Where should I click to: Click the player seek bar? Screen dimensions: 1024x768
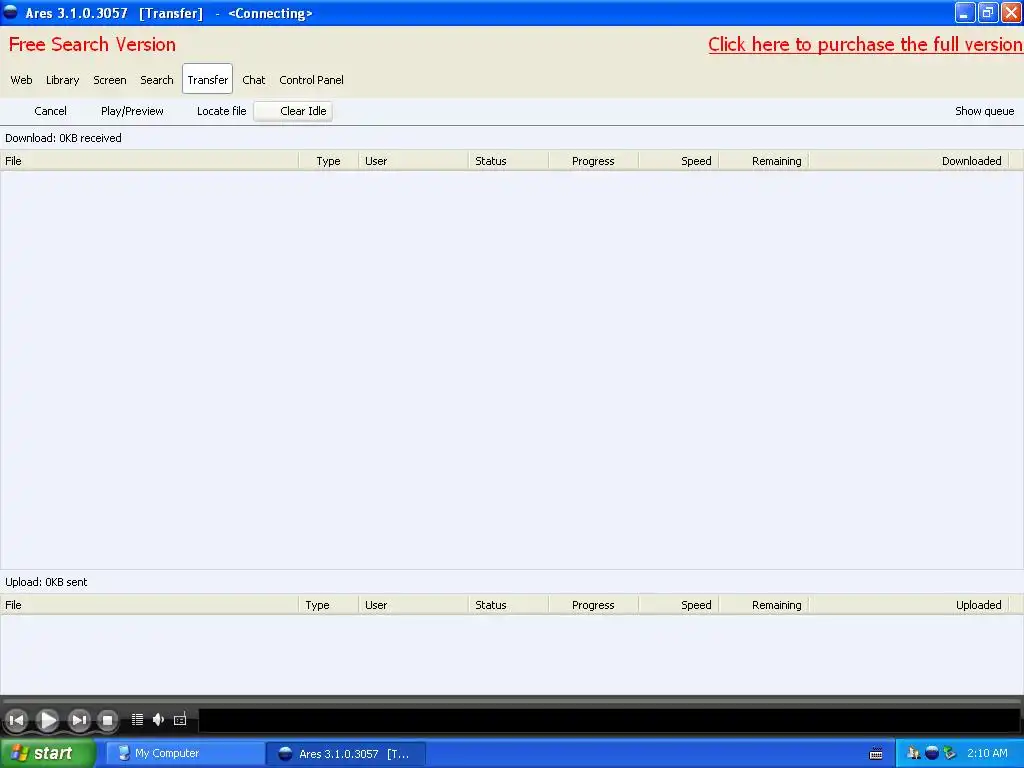coord(512,701)
